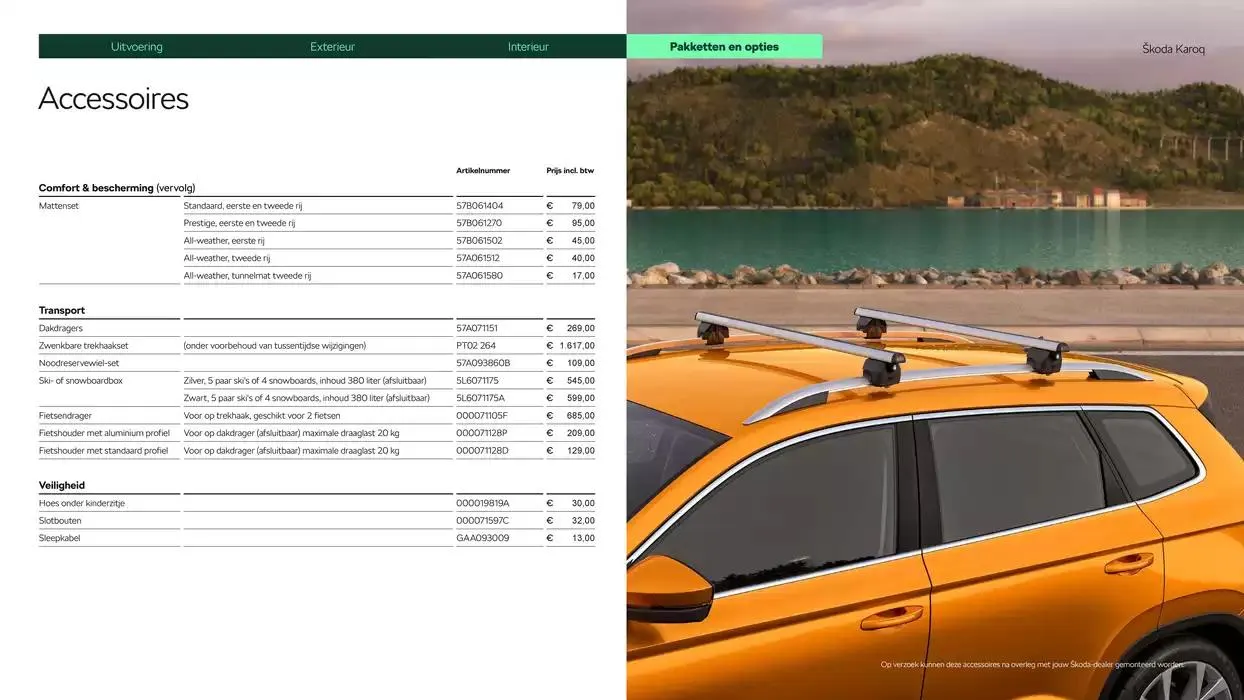
Task: Select the Sleepkabel item
Action: pyautogui.click(x=60, y=538)
